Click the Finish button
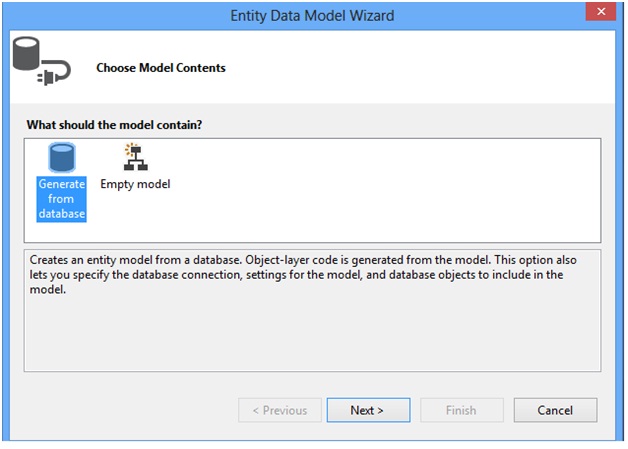Viewport: 628px width, 449px height. point(461,410)
